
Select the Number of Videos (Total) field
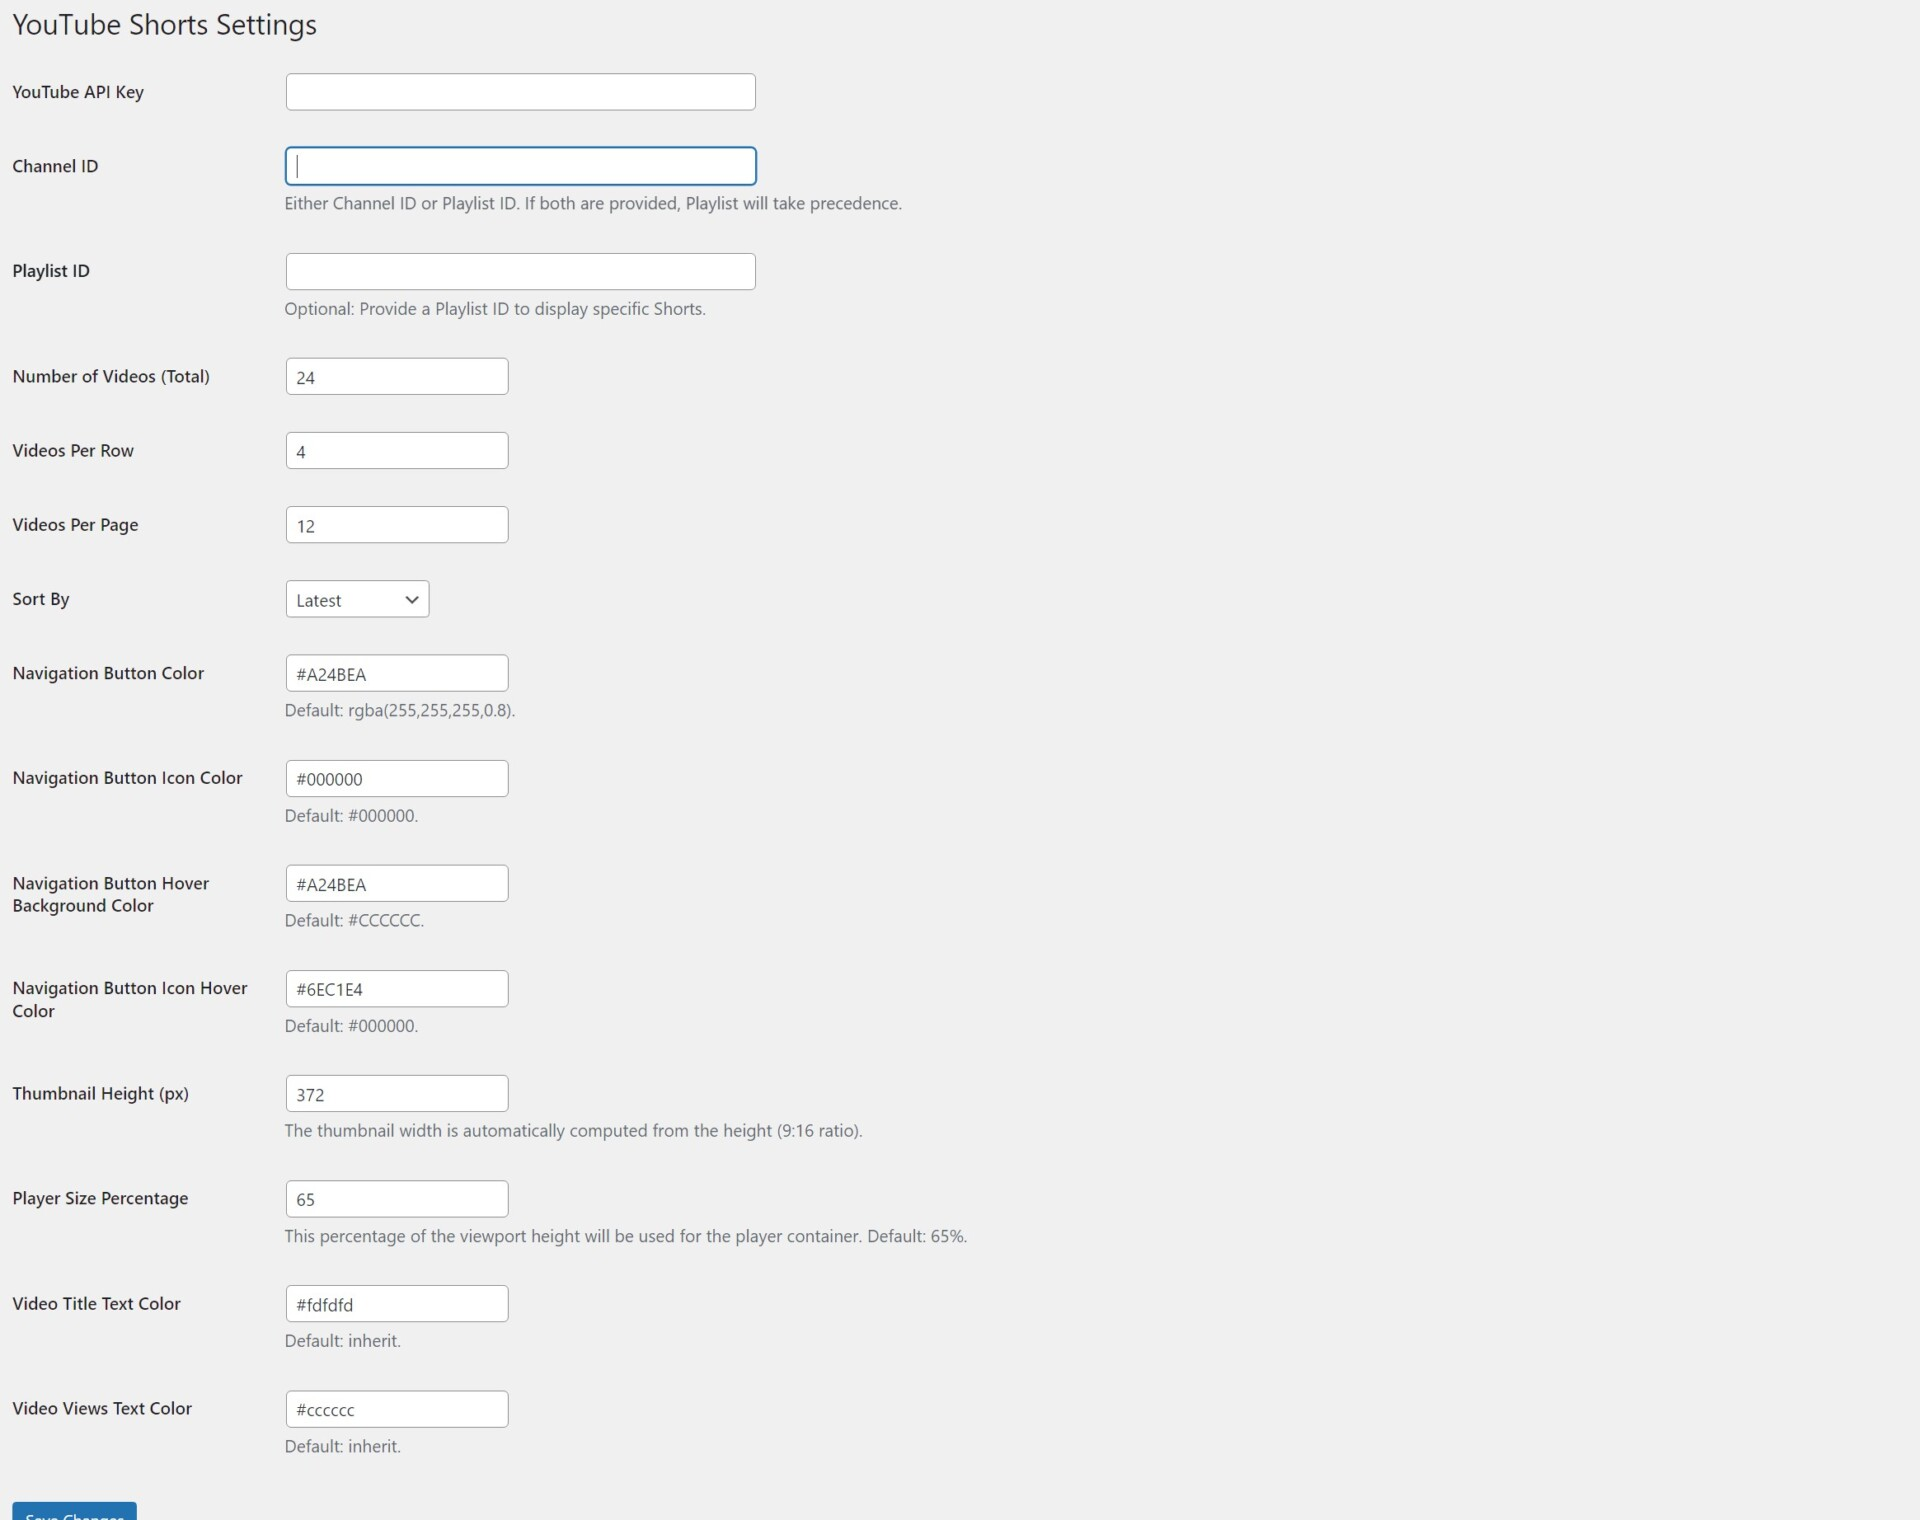coord(397,377)
